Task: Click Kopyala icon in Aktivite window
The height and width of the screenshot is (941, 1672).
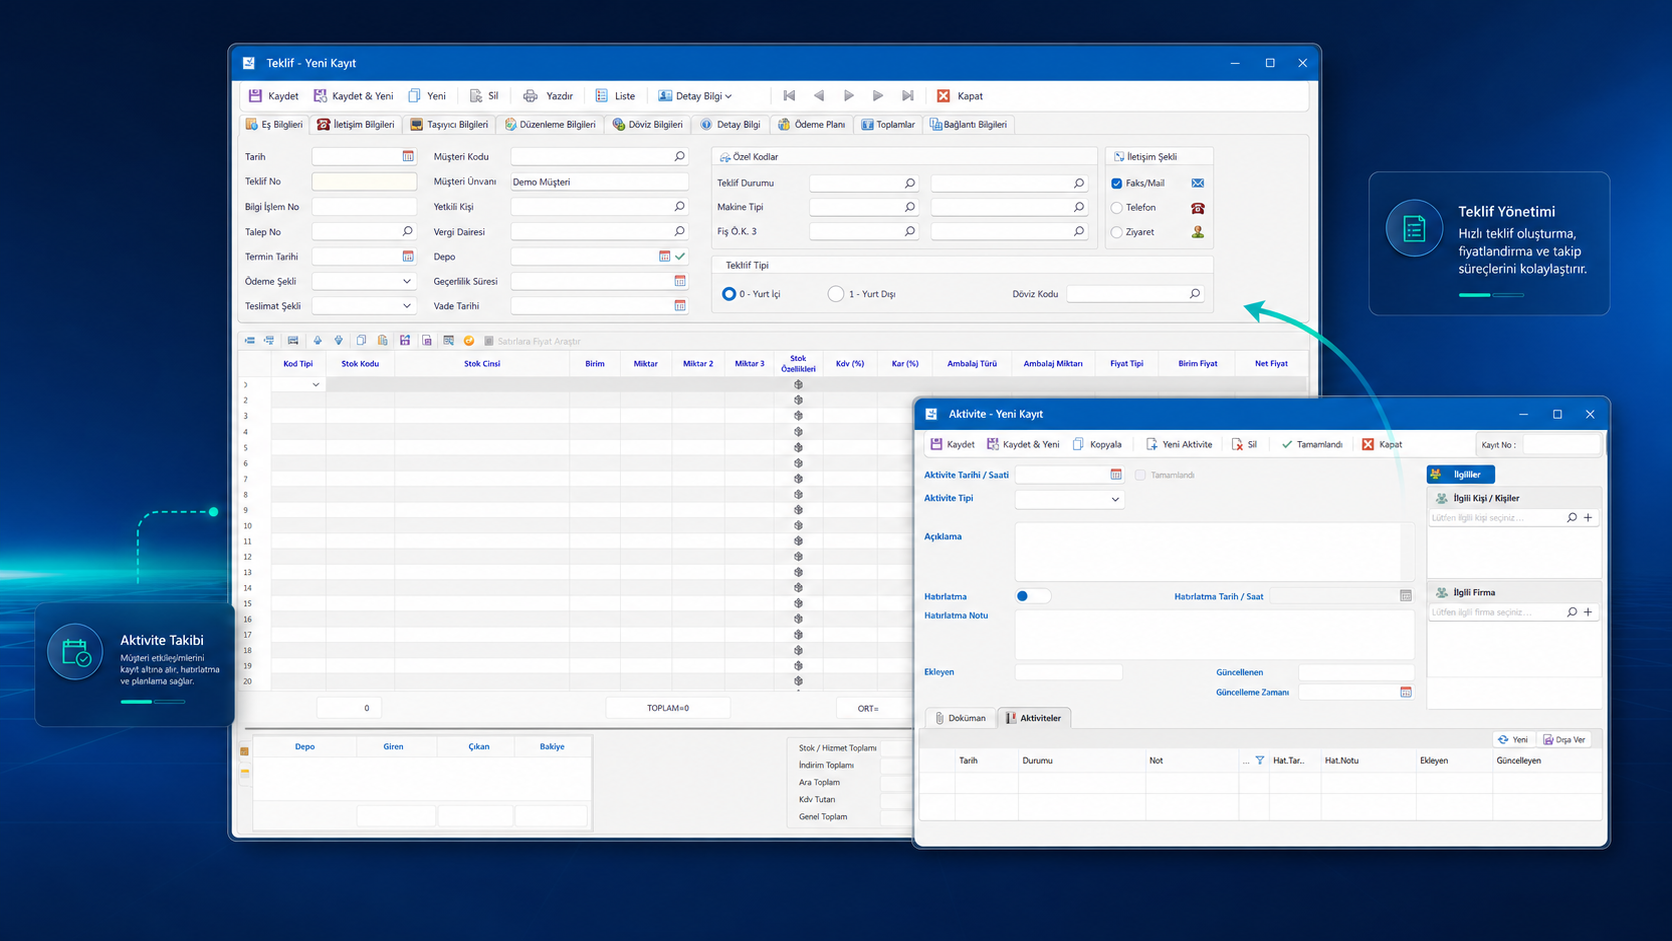Action: point(1078,444)
